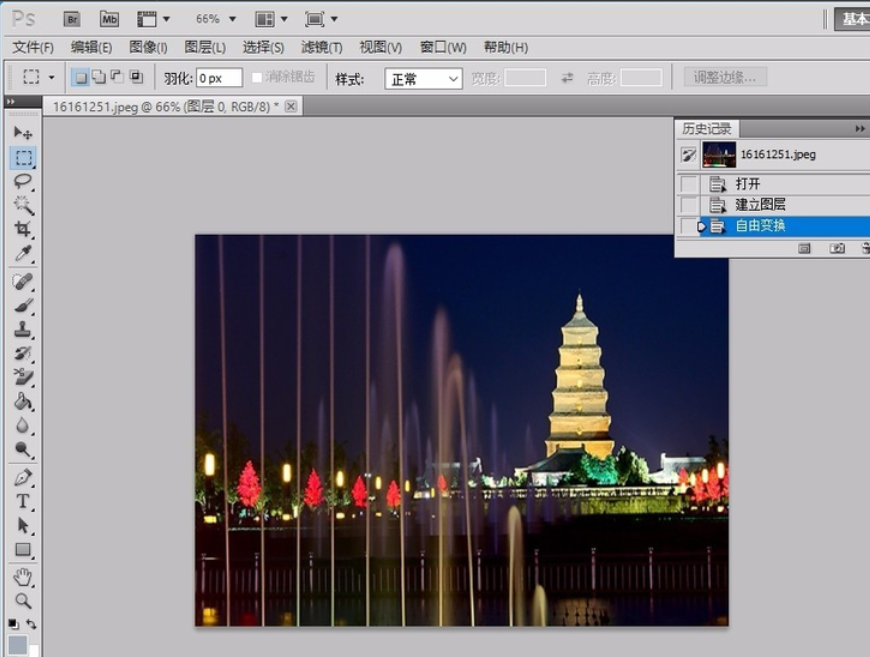Select the Eraser tool
Screen dimensions: 870x657
[x=23, y=377]
